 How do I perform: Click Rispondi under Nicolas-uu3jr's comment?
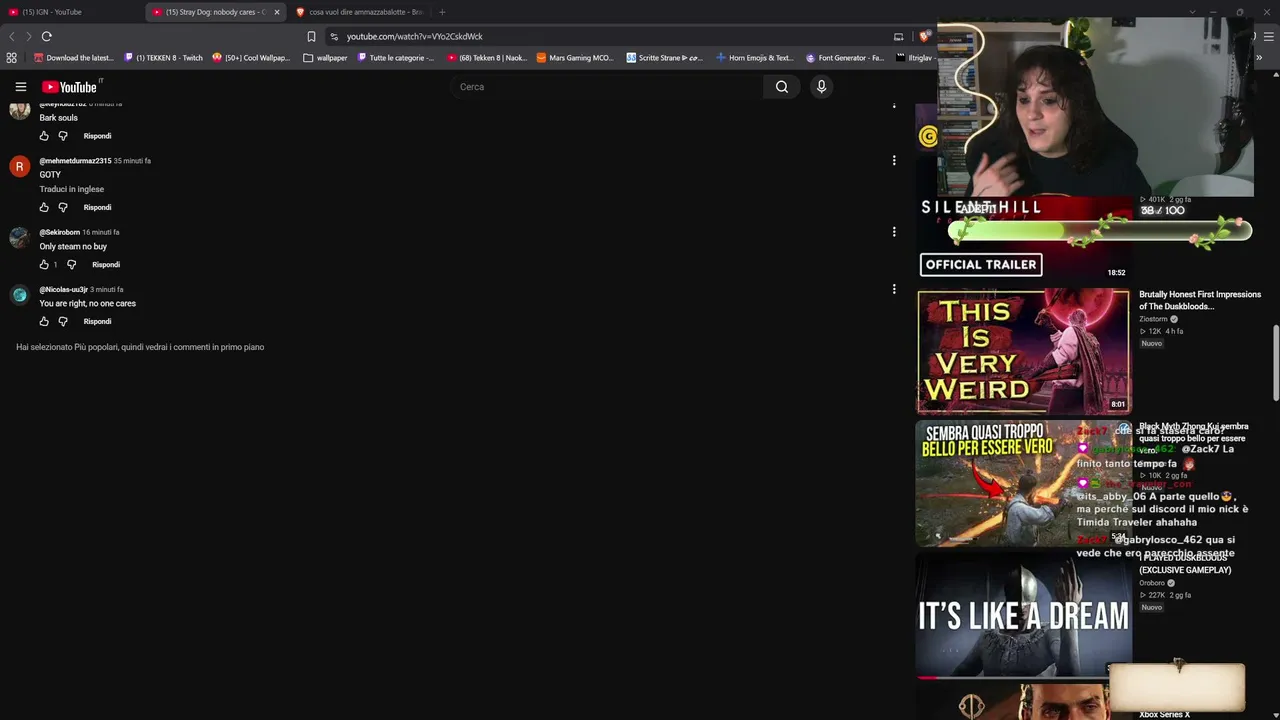pyautogui.click(x=97, y=322)
